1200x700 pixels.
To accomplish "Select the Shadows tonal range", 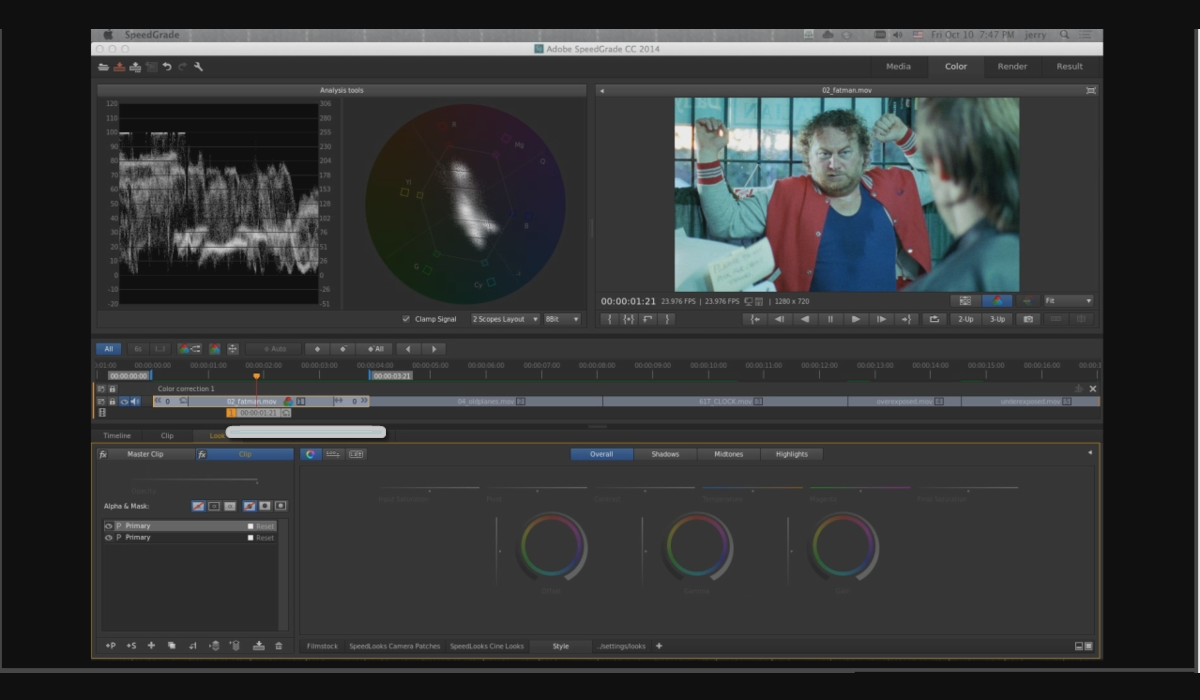I will [665, 454].
